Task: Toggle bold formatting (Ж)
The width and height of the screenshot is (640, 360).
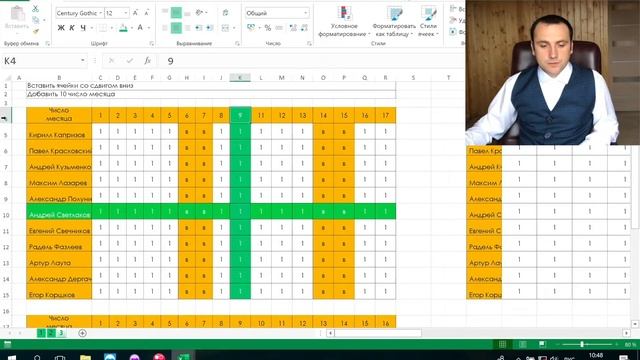Action: 61,28
